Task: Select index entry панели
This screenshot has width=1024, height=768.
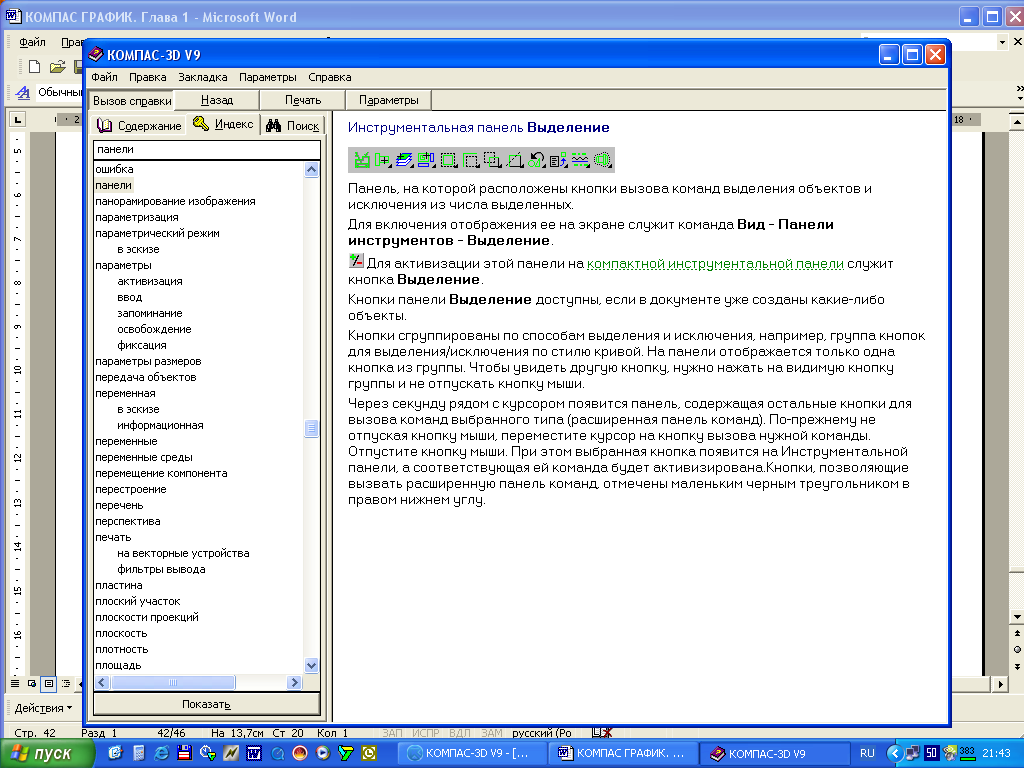Action: [114, 185]
